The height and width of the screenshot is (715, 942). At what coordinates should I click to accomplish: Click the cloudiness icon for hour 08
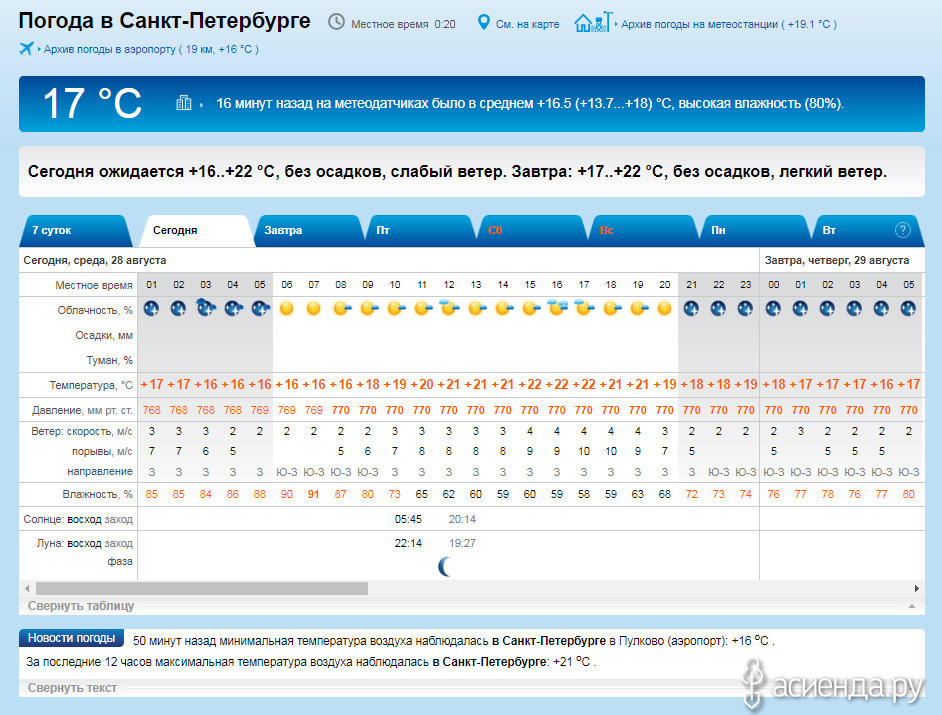(x=342, y=308)
